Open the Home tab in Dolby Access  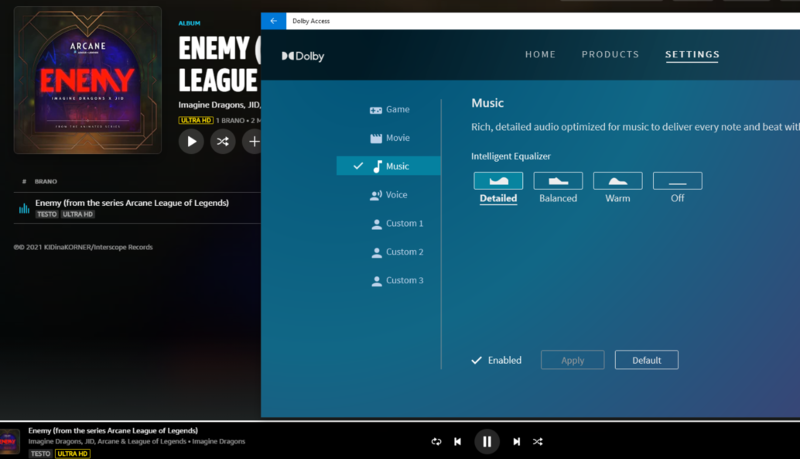coord(540,55)
